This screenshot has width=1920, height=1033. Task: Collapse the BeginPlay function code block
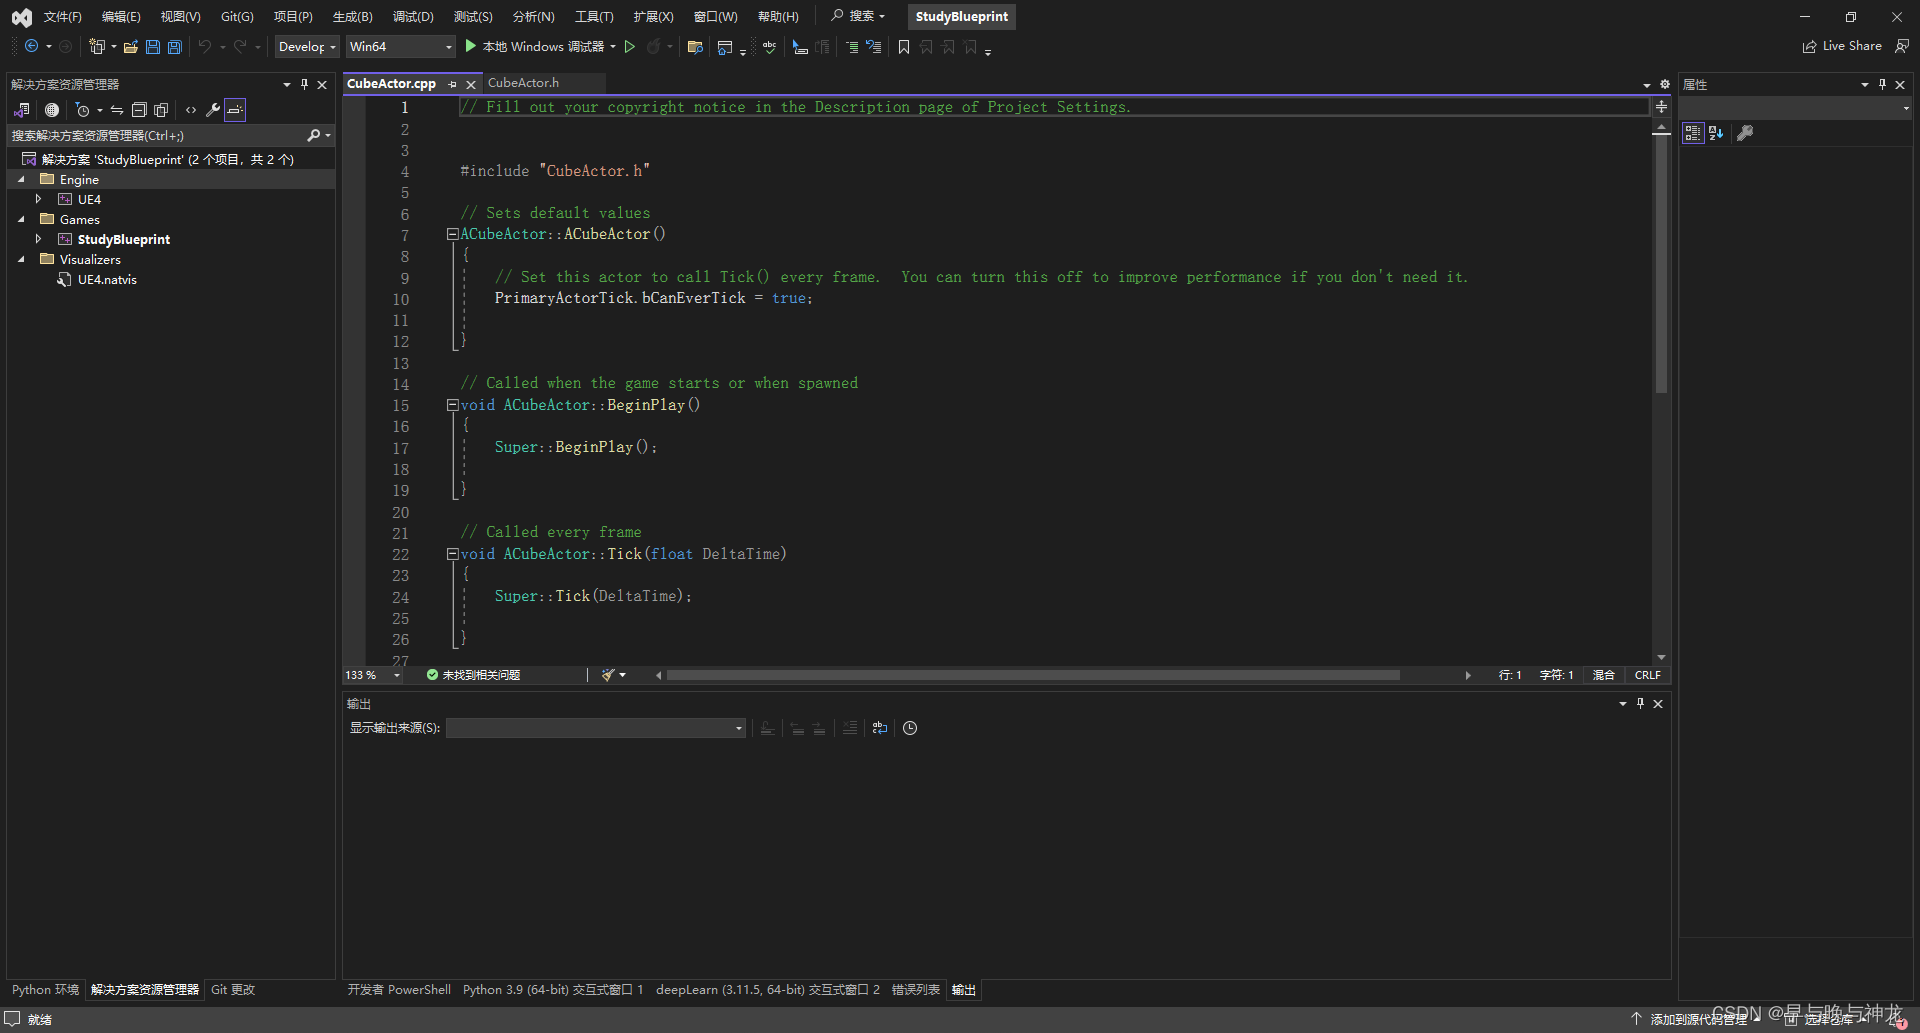(452, 405)
